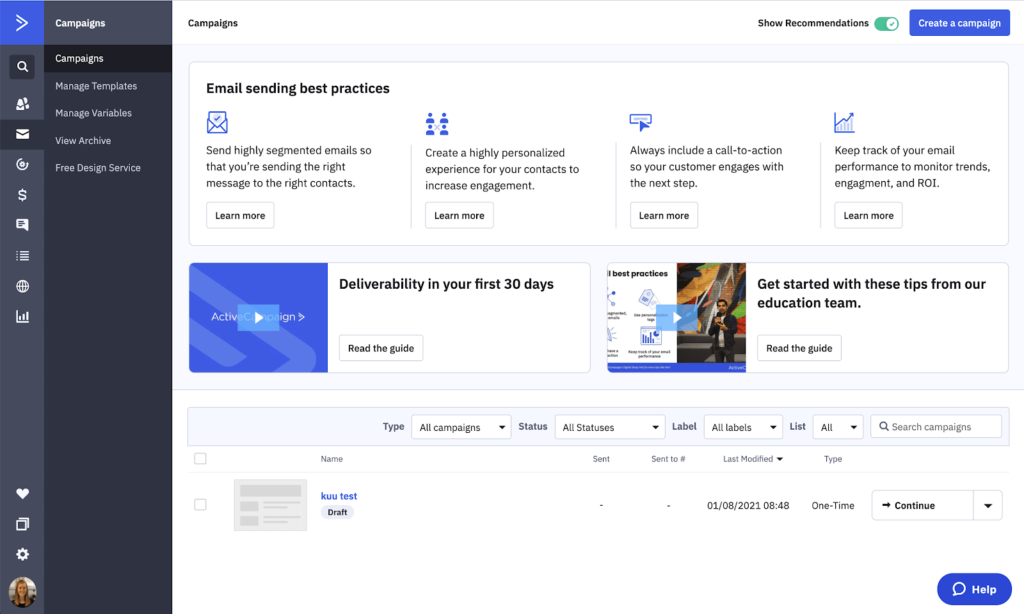Viewport: 1024px width, 614px height.
Task: Click the Create a campaign button
Action: [x=959, y=23]
